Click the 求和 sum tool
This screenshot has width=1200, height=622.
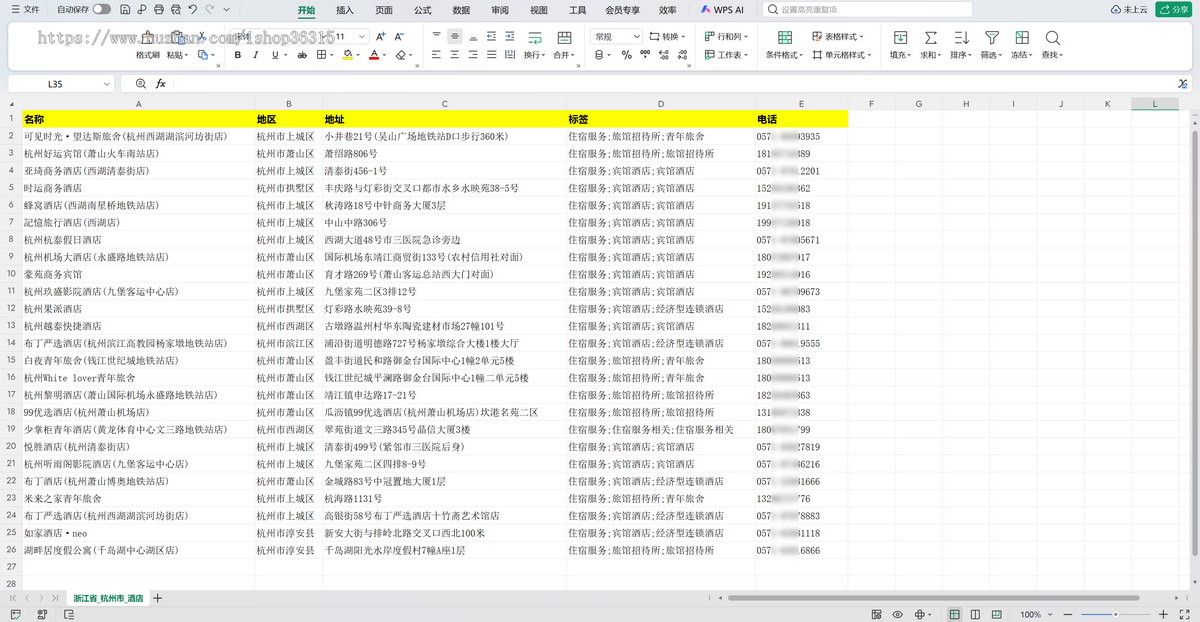(x=931, y=44)
